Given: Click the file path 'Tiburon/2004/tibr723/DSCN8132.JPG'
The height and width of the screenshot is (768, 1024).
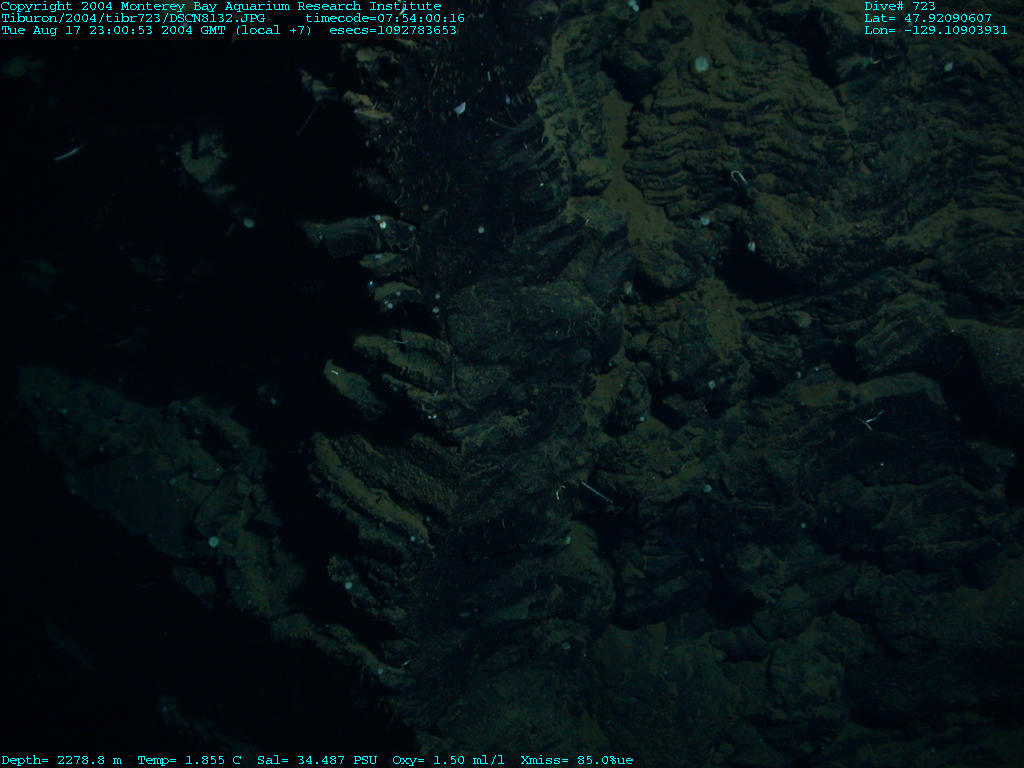Looking at the screenshot, I should coord(133,18).
